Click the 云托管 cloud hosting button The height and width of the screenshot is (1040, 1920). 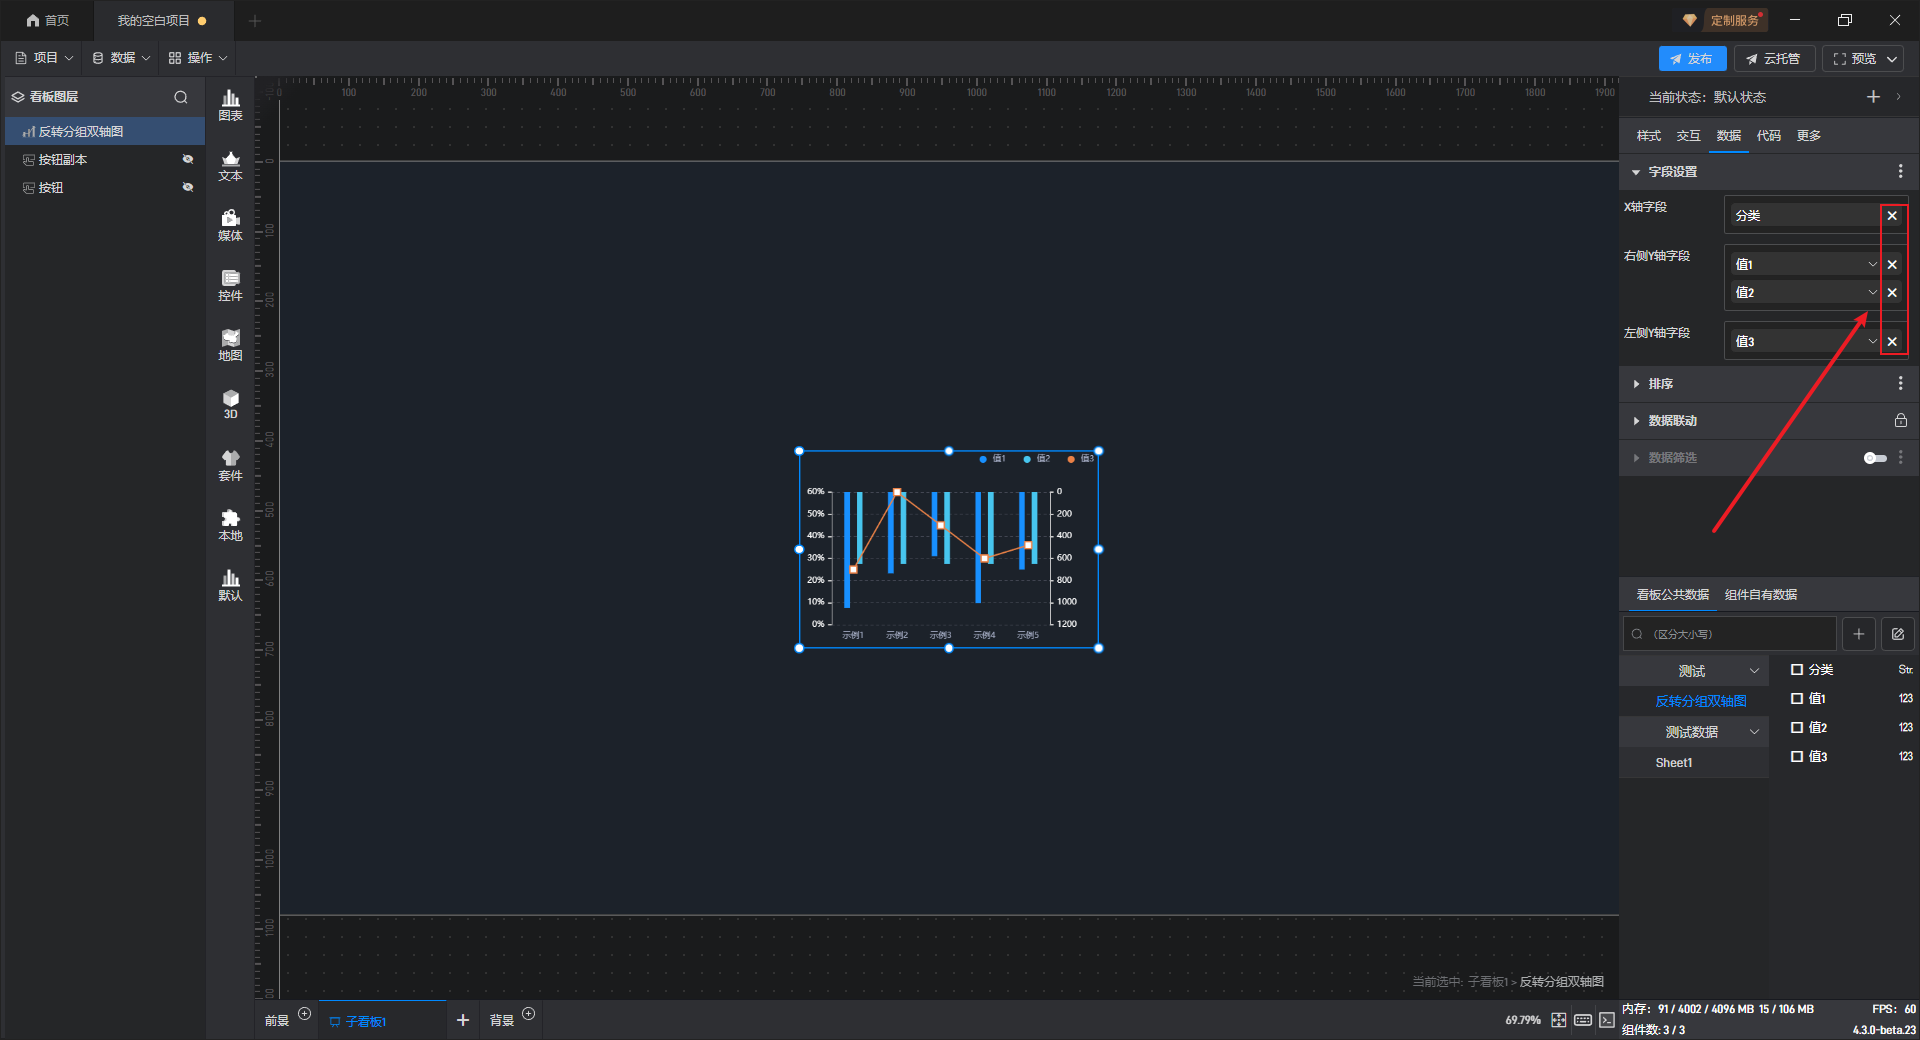[x=1773, y=59]
